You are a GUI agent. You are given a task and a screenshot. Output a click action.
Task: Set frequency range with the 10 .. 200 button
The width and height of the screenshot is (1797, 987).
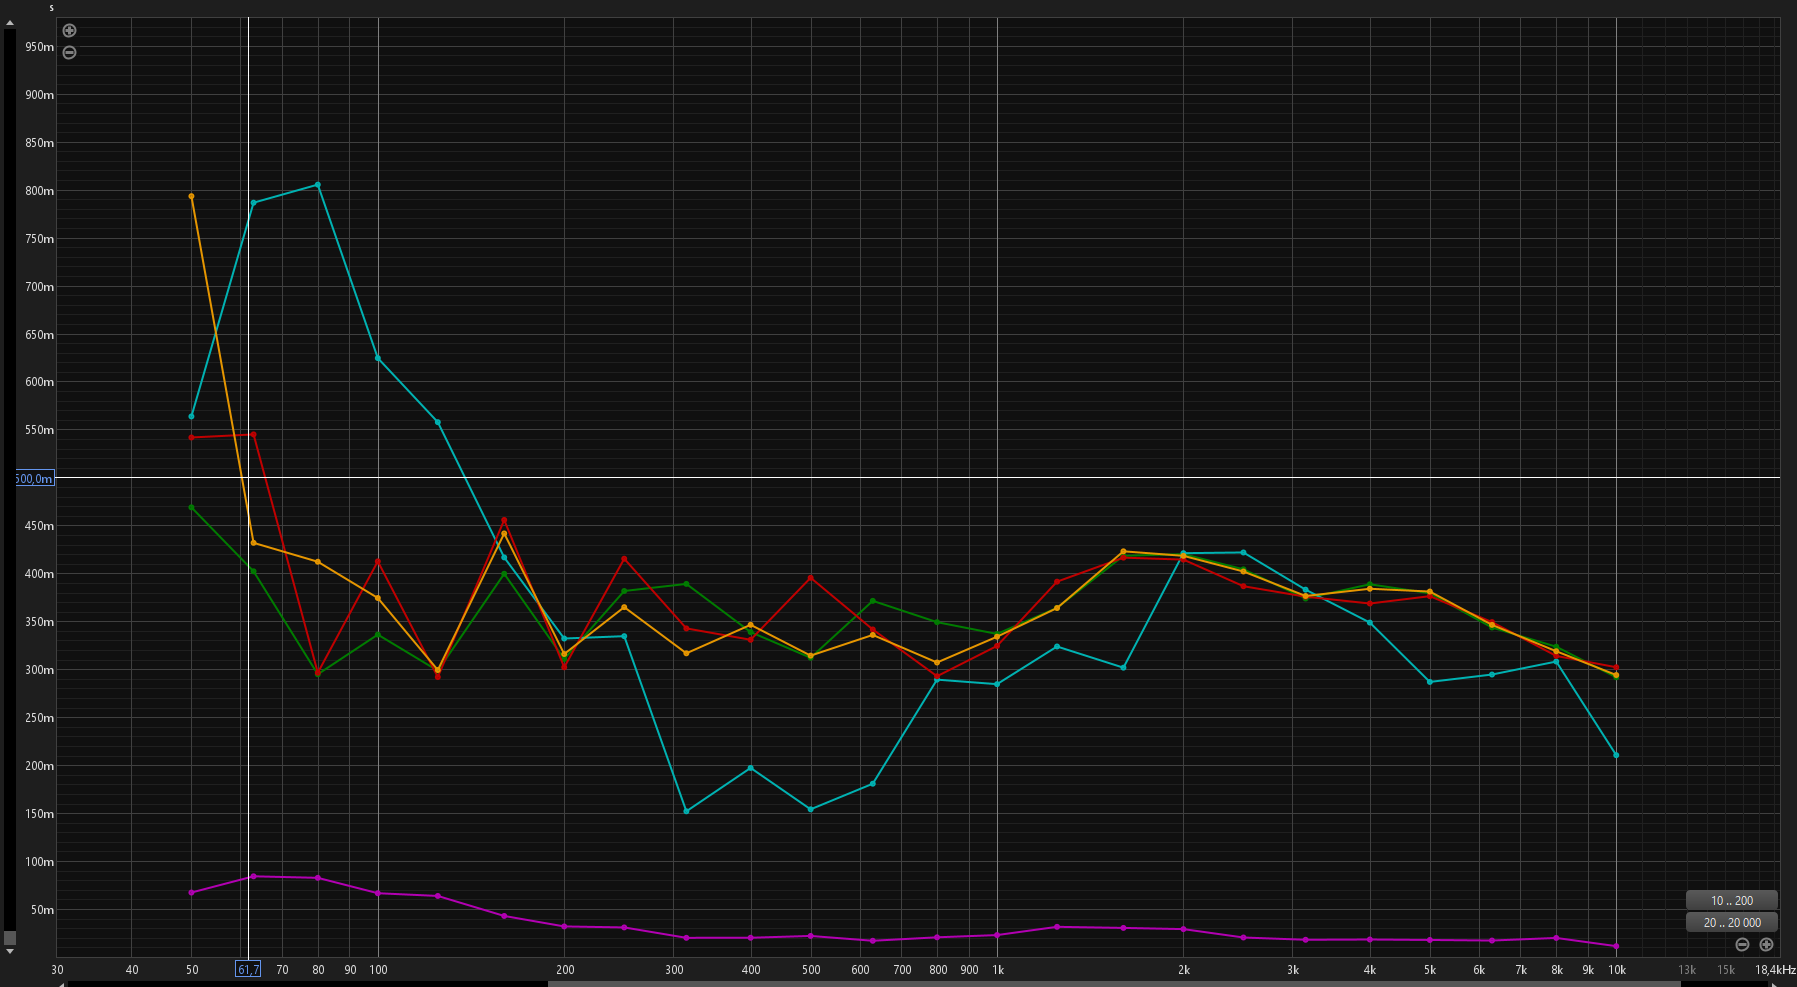click(x=1732, y=900)
